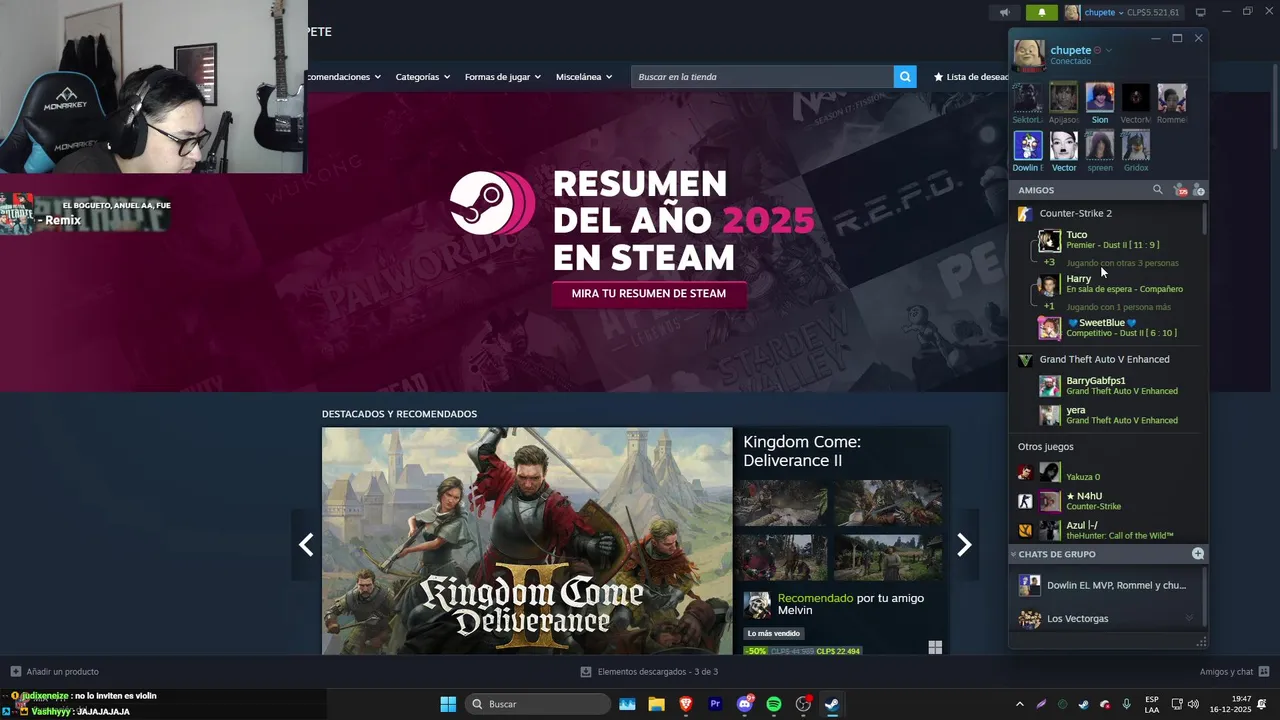Click the Amigos y chat icon
The width and height of the screenshot is (1280, 720).
coord(1264,672)
